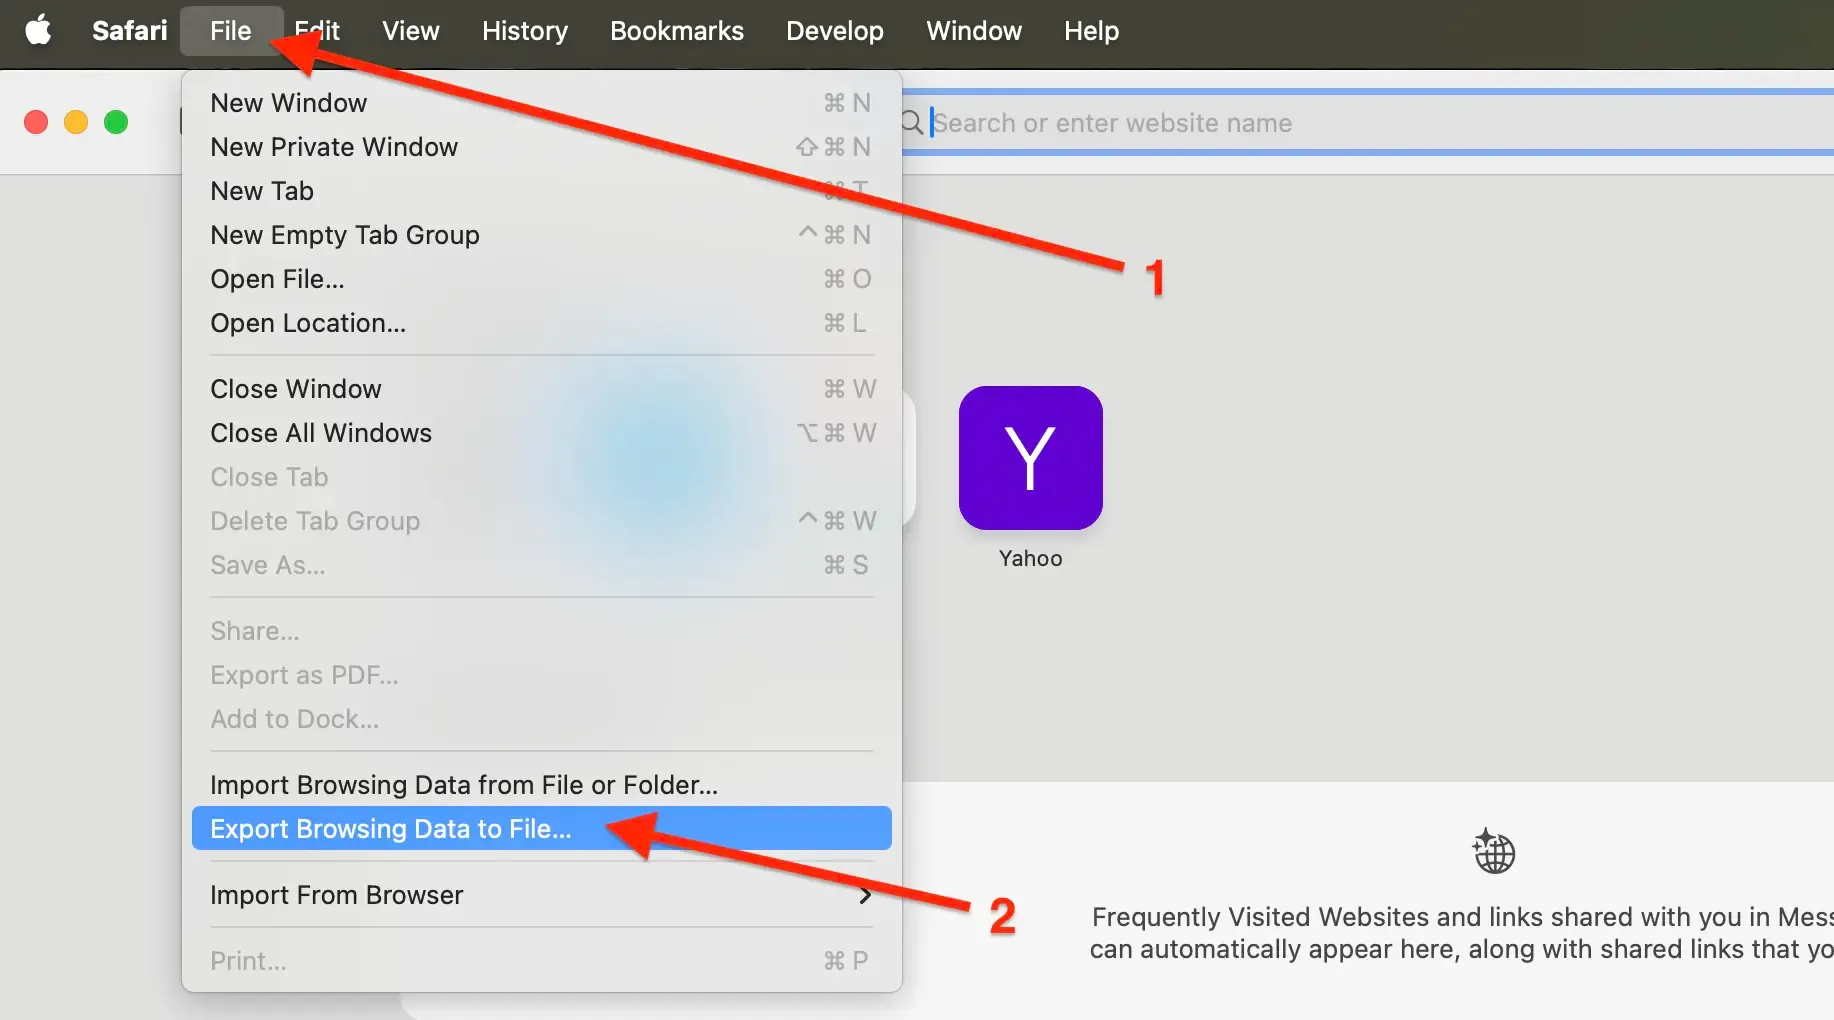Open the Develop menu
This screenshot has height=1020, width=1834.
pos(835,30)
